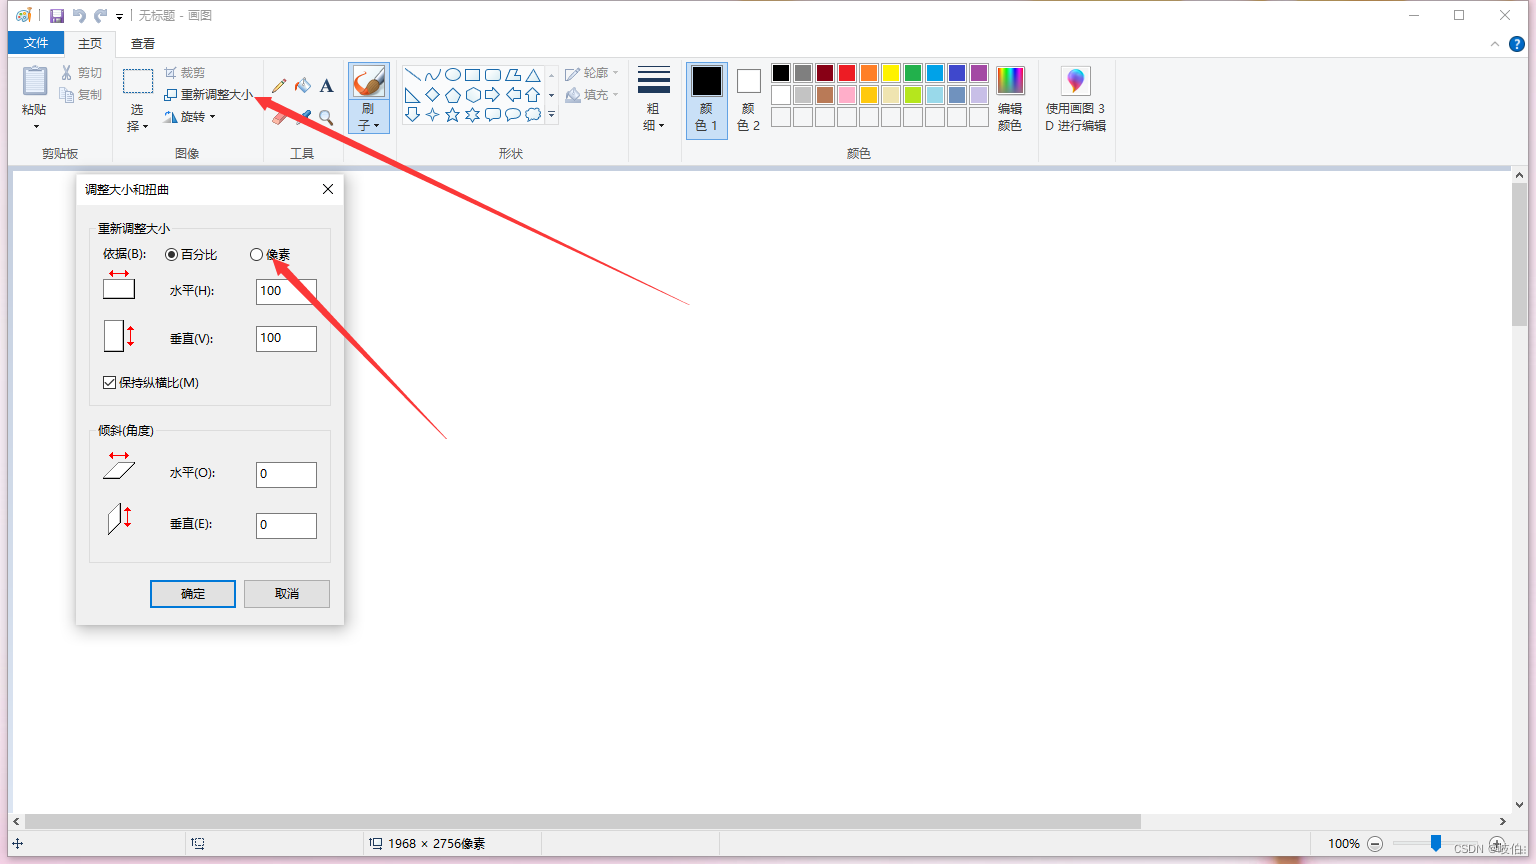Select the Magnifier tool

pos(326,117)
